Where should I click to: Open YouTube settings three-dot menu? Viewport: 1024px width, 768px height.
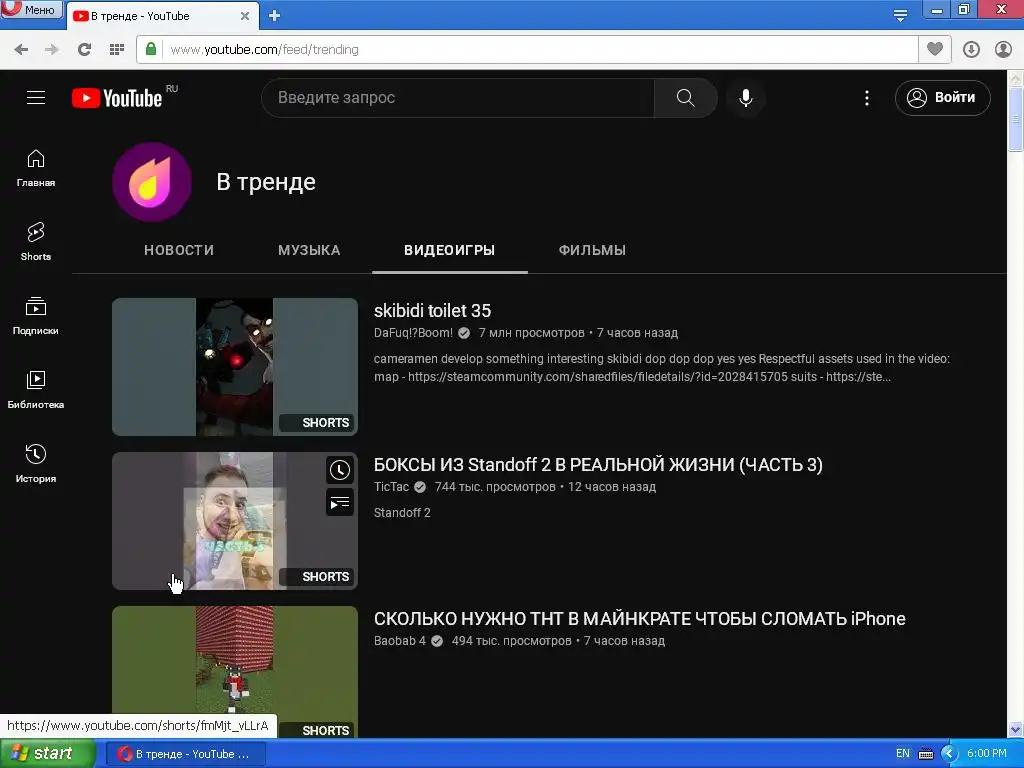[867, 98]
